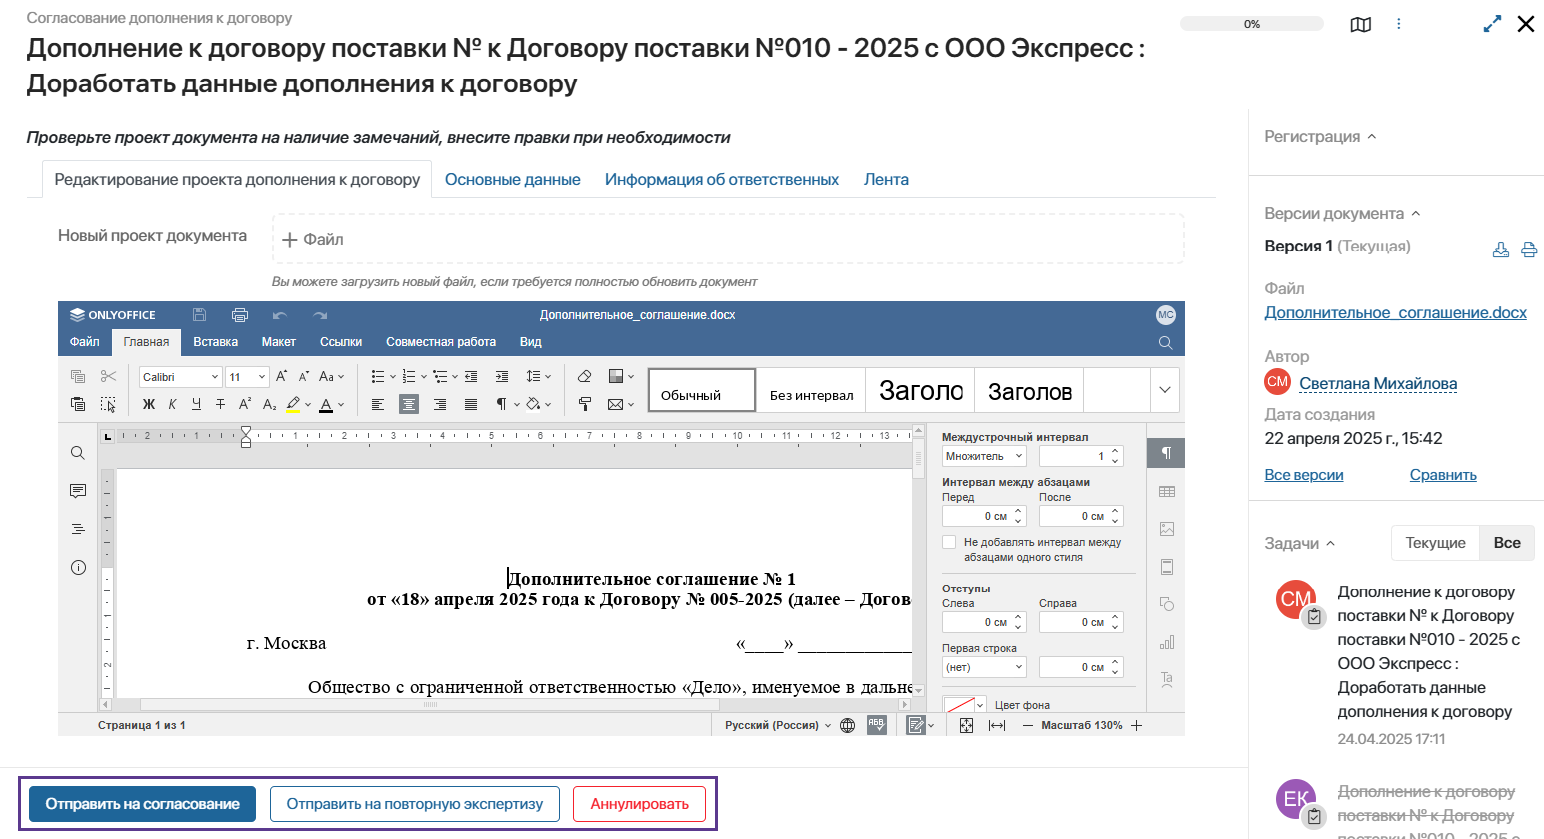1544x839 pixels.
Task: Apply justified text alignment
Action: pos(471,404)
